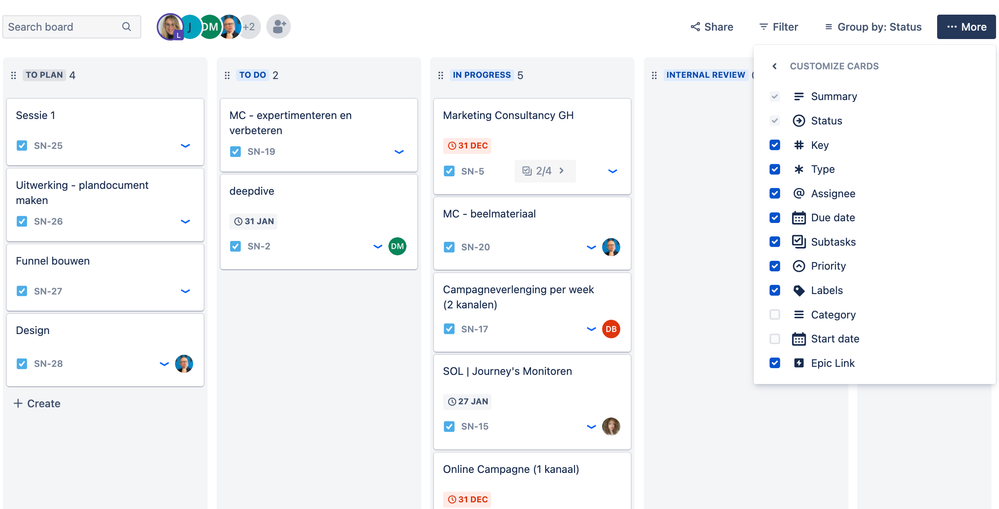This screenshot has height=509, width=999.
Task: Click the Priority icon in Customize cards
Action: pyautogui.click(x=799, y=266)
